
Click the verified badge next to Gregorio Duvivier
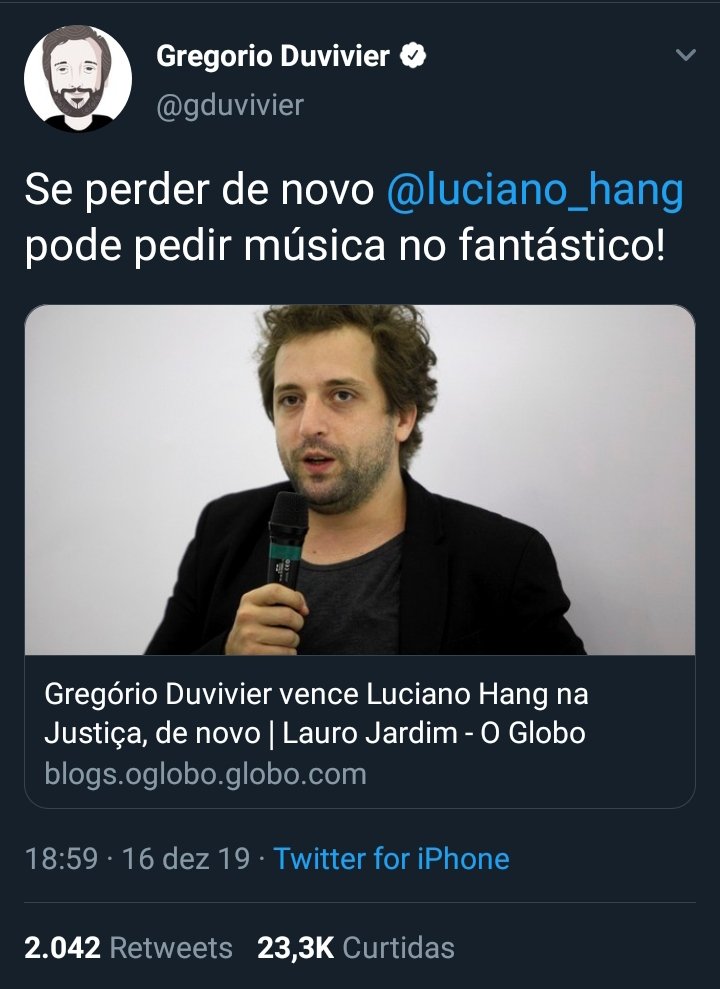413,56
